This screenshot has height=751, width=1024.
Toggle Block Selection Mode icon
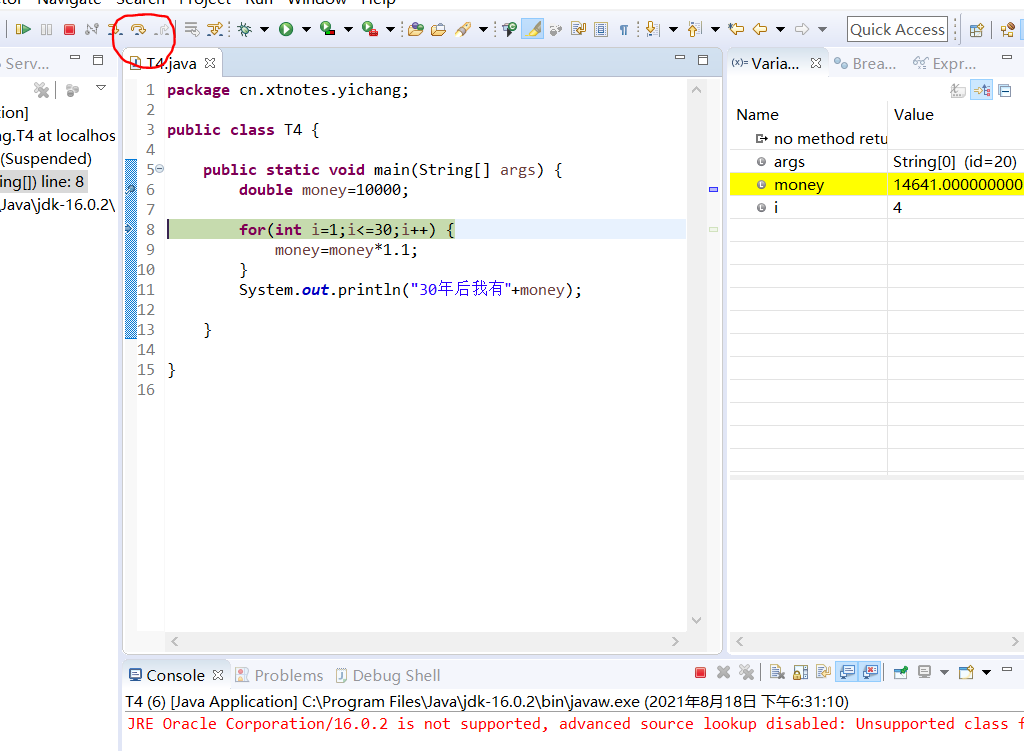tap(601, 29)
